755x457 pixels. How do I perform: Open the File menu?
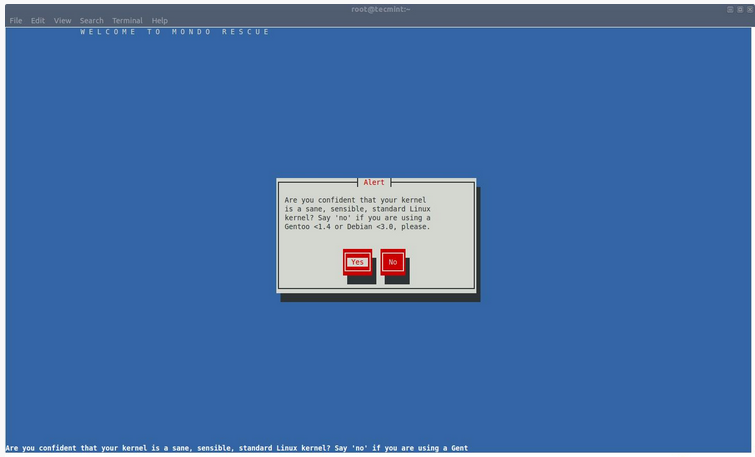[x=15, y=21]
